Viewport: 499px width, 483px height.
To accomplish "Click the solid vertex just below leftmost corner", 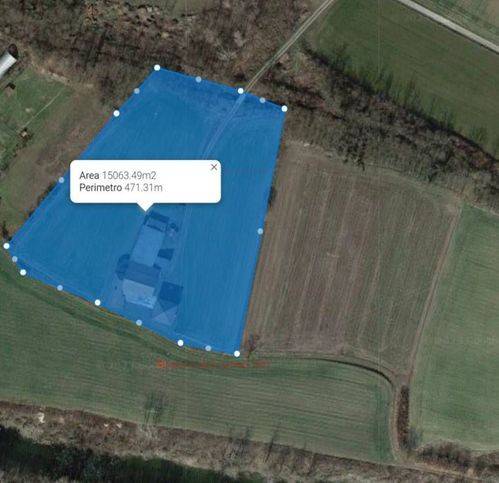I will click(23, 272).
